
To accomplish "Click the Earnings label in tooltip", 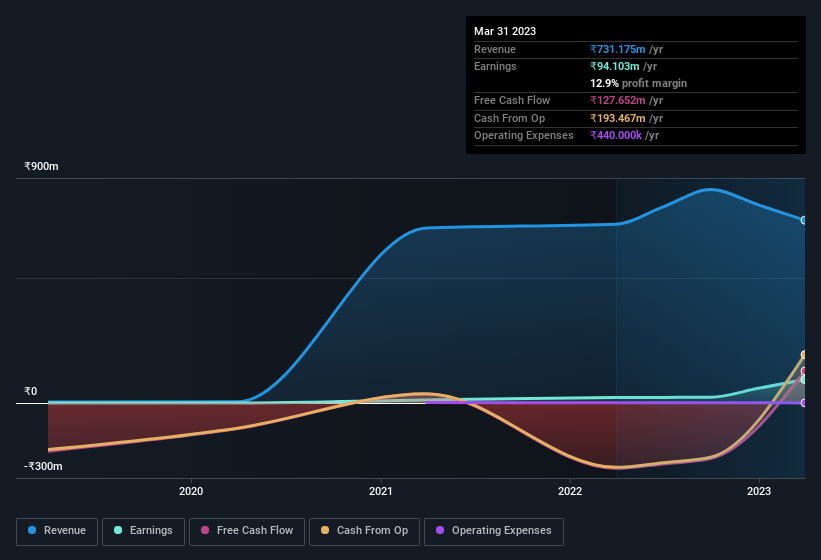I will pos(495,66).
